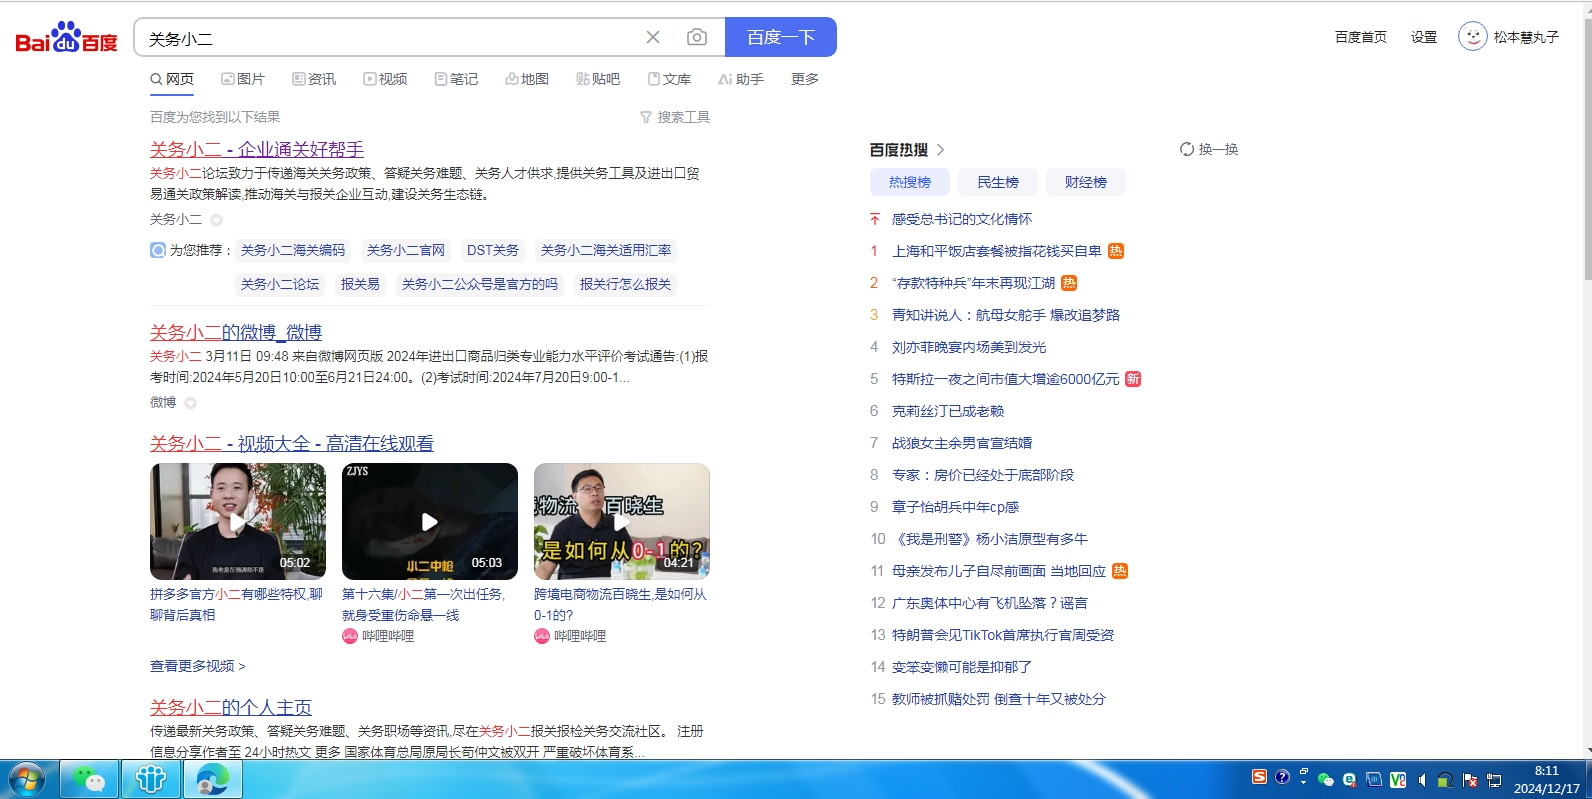Open image search via camera icon
Image resolution: width=1592 pixels, height=799 pixels.
[697, 37]
